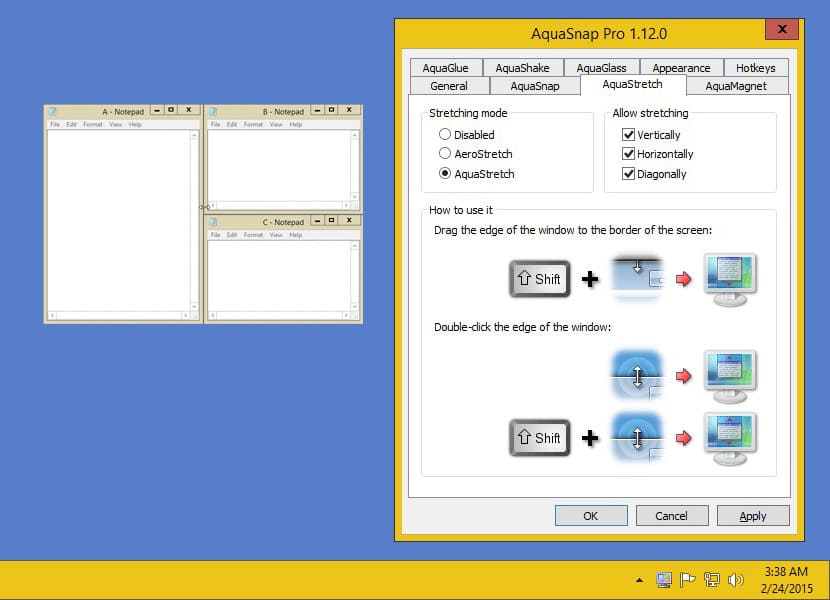Open File menu in B - Notepad
Viewport: 830px width, 600px height.
(215, 124)
